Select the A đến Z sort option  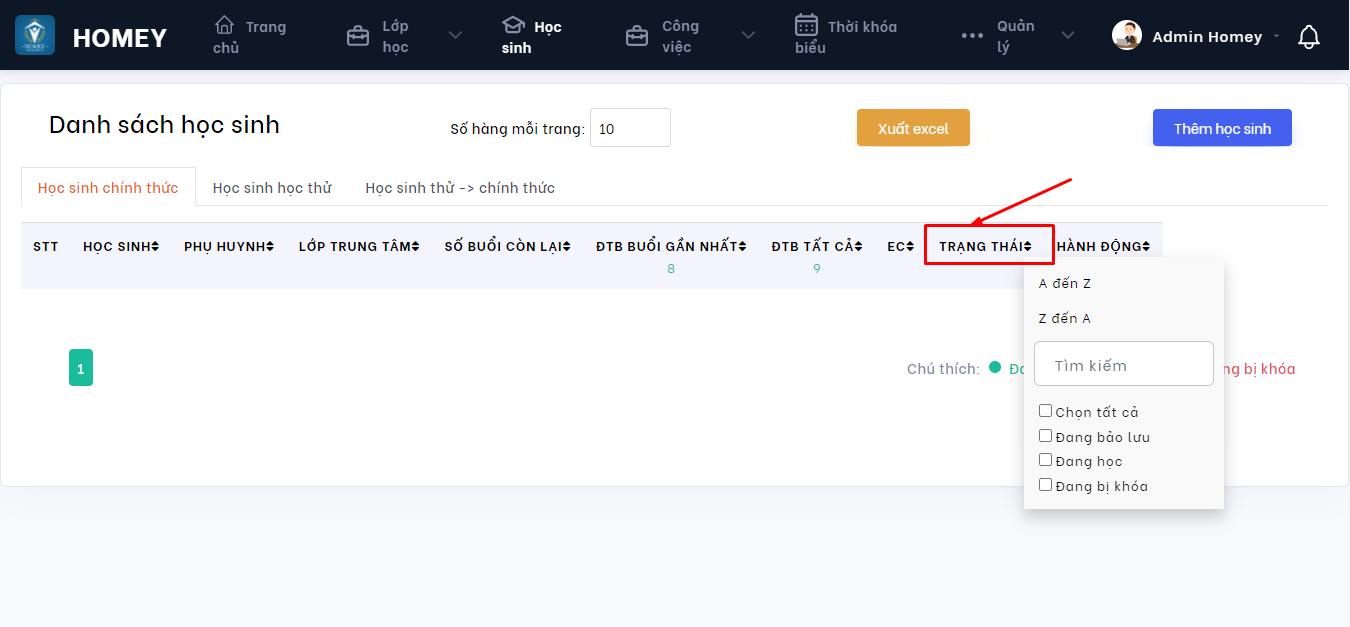click(x=1065, y=284)
